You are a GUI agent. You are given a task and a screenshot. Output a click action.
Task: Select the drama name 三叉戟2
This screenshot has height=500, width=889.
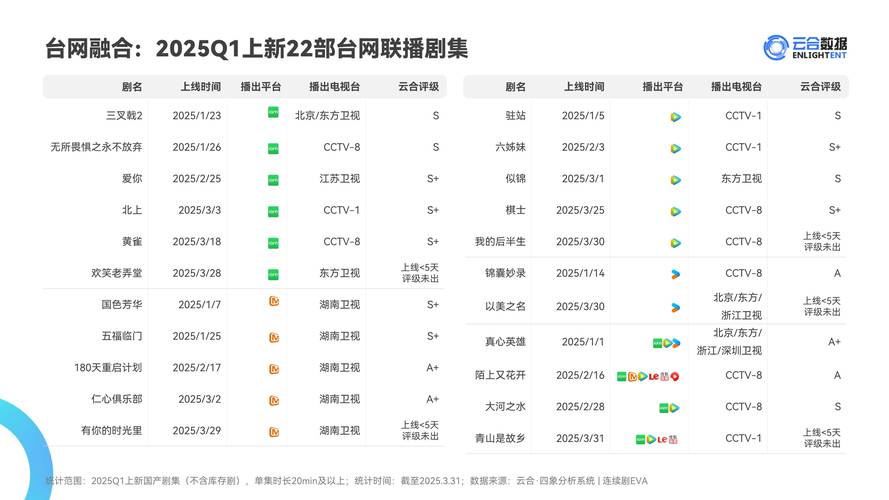pyautogui.click(x=124, y=116)
